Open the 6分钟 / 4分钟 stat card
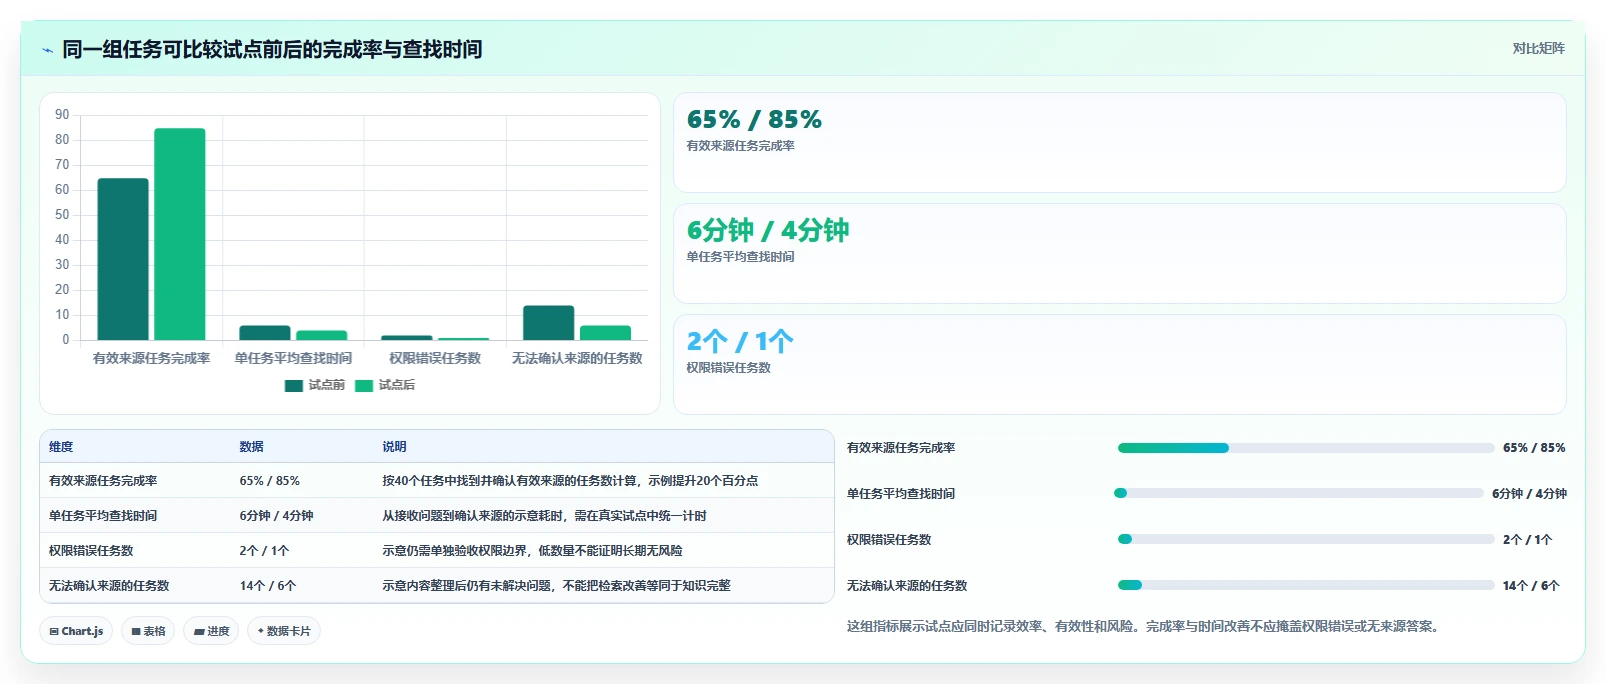 pyautogui.click(x=1120, y=254)
